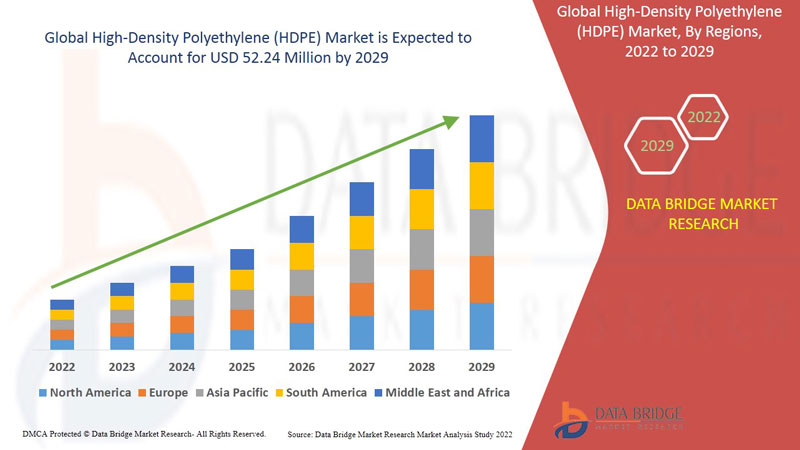800x450 pixels.
Task: Select the Europe legend swatch
Action: (x=143, y=392)
